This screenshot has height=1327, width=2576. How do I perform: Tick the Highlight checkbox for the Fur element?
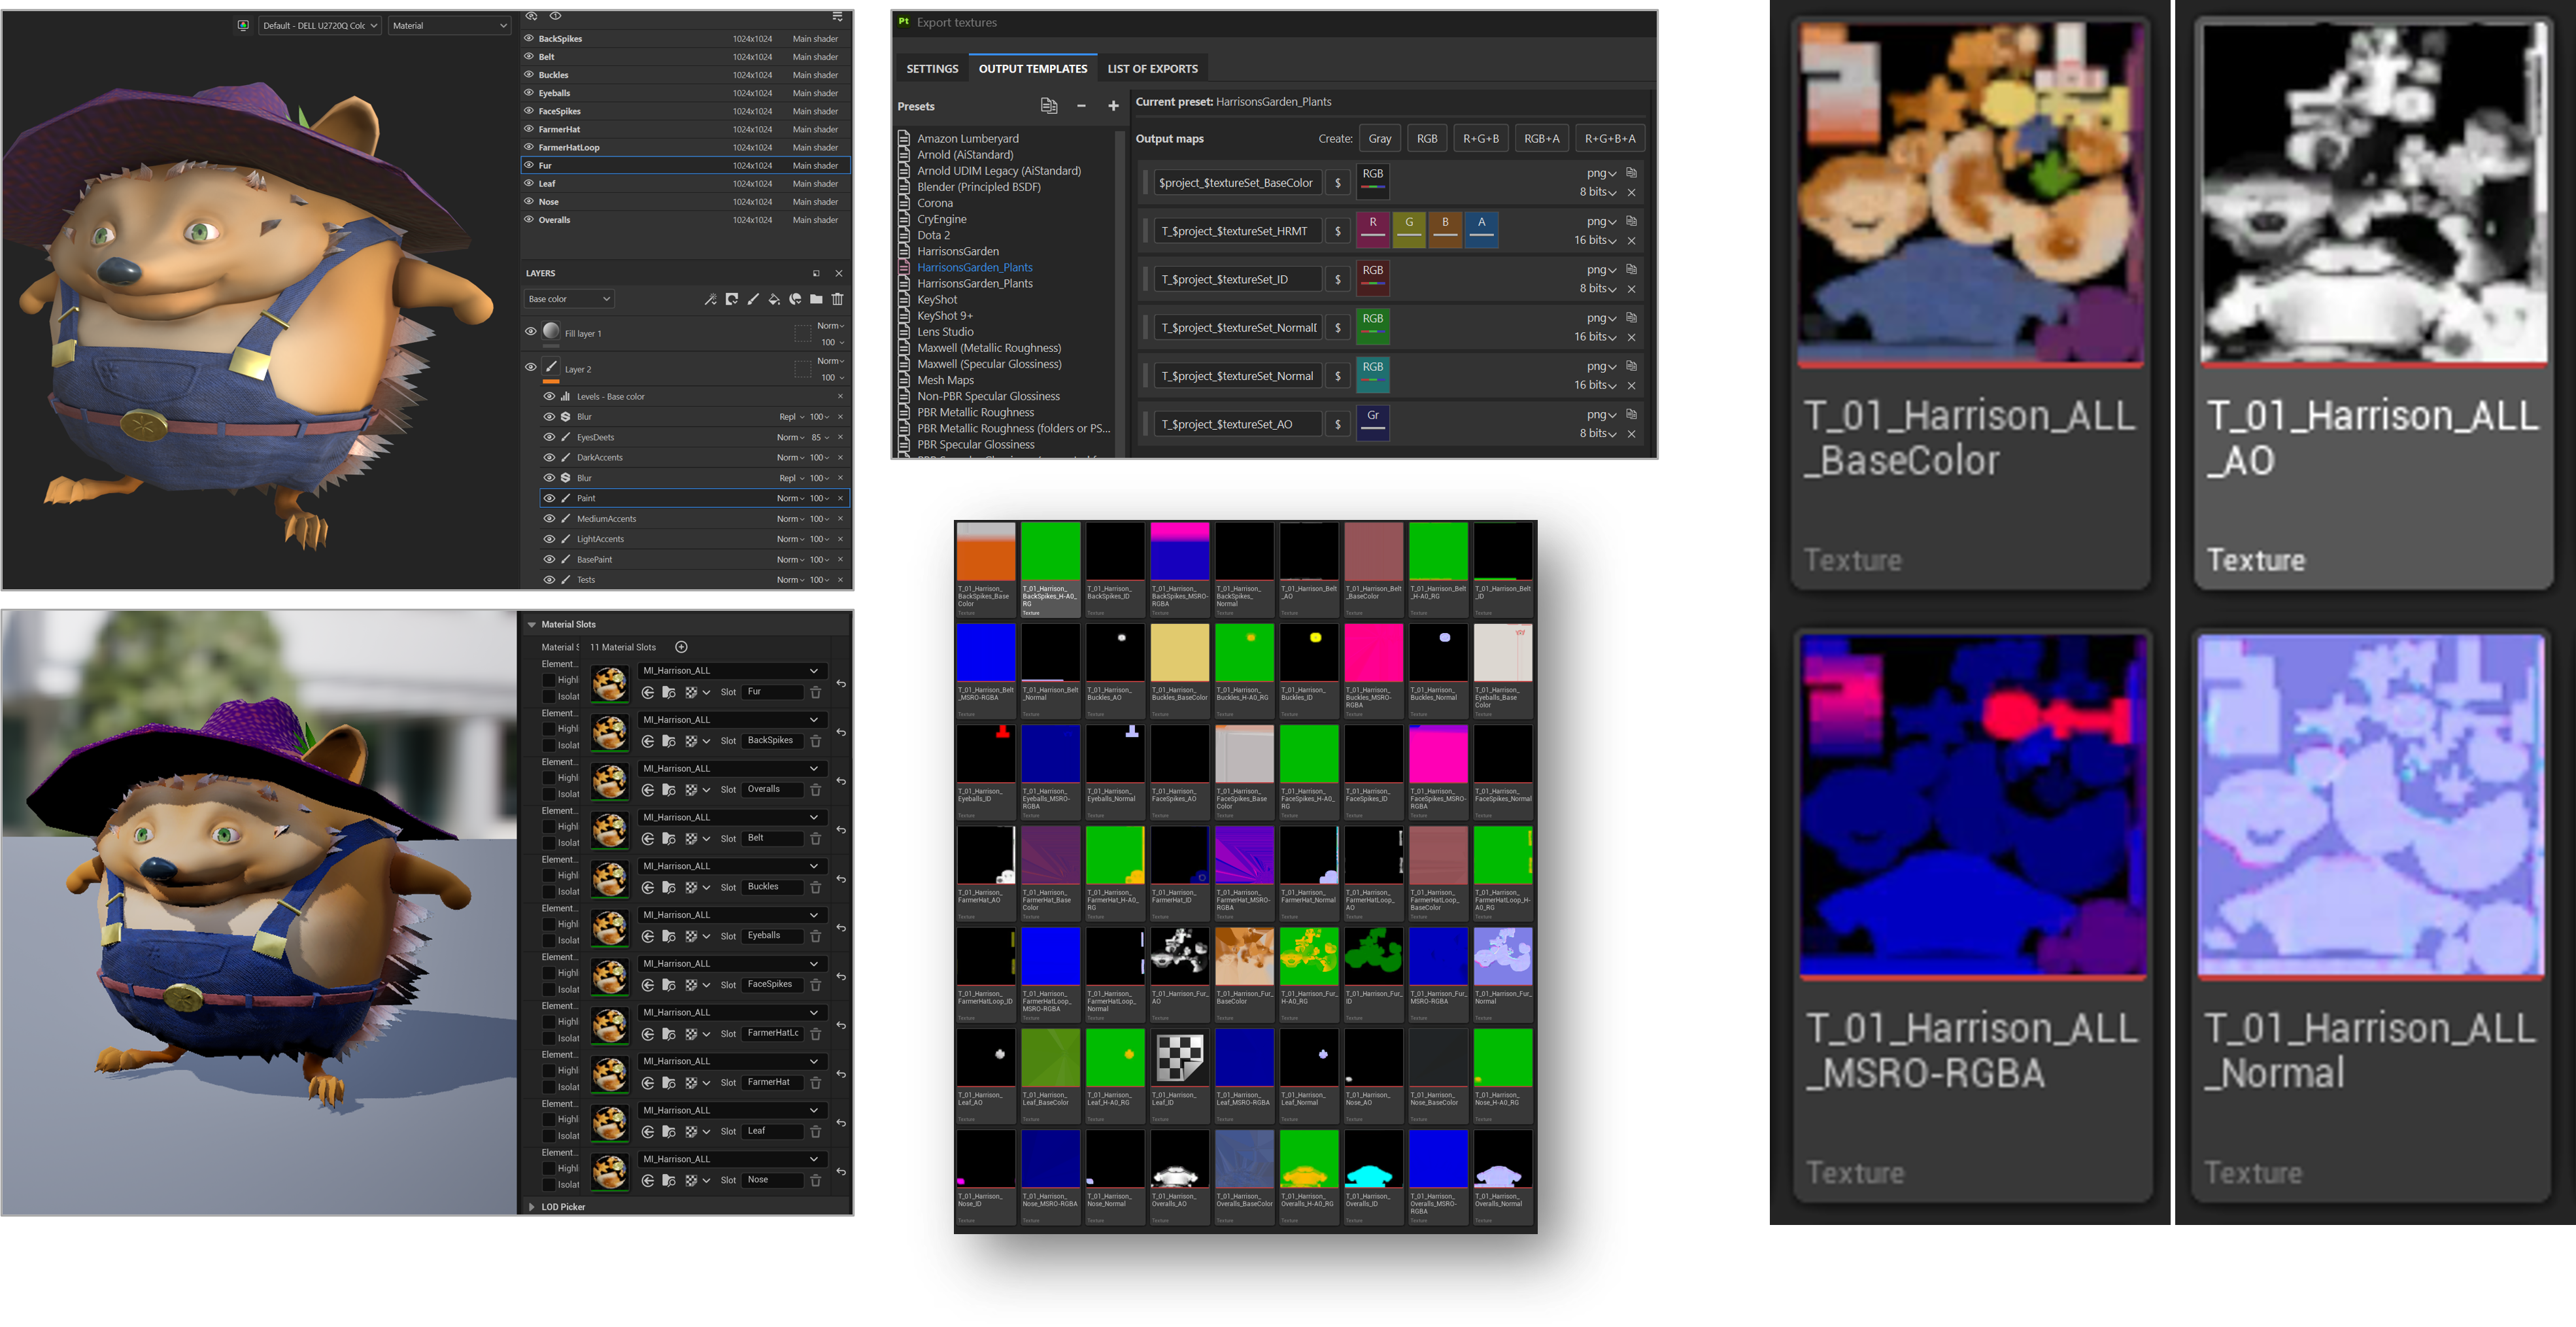549,680
